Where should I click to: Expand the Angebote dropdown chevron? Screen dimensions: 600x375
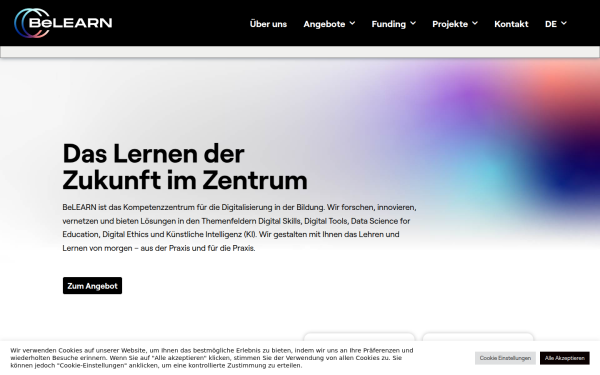pos(352,23)
